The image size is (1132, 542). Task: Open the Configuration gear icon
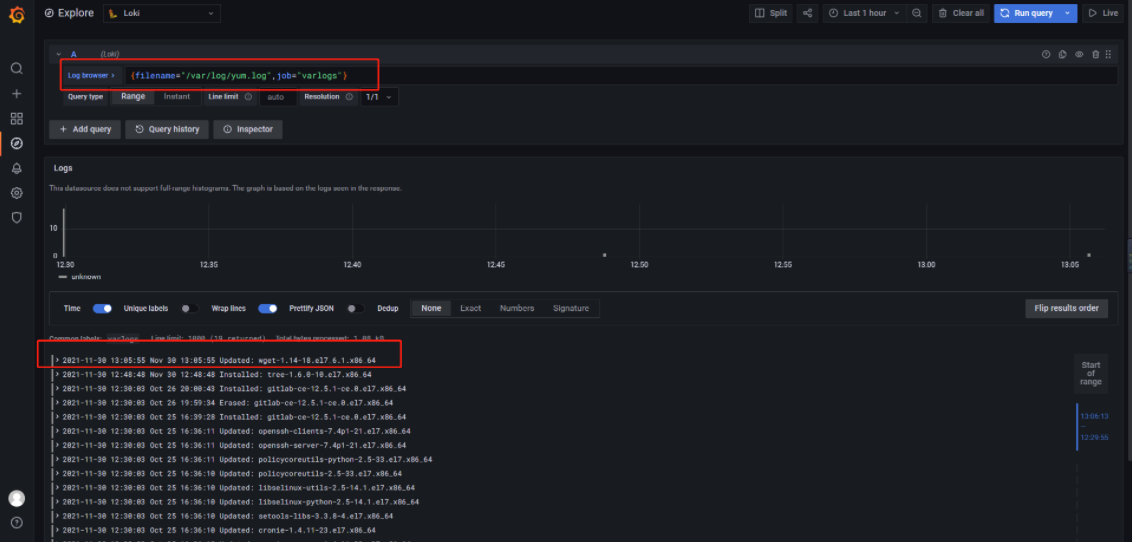(17, 193)
